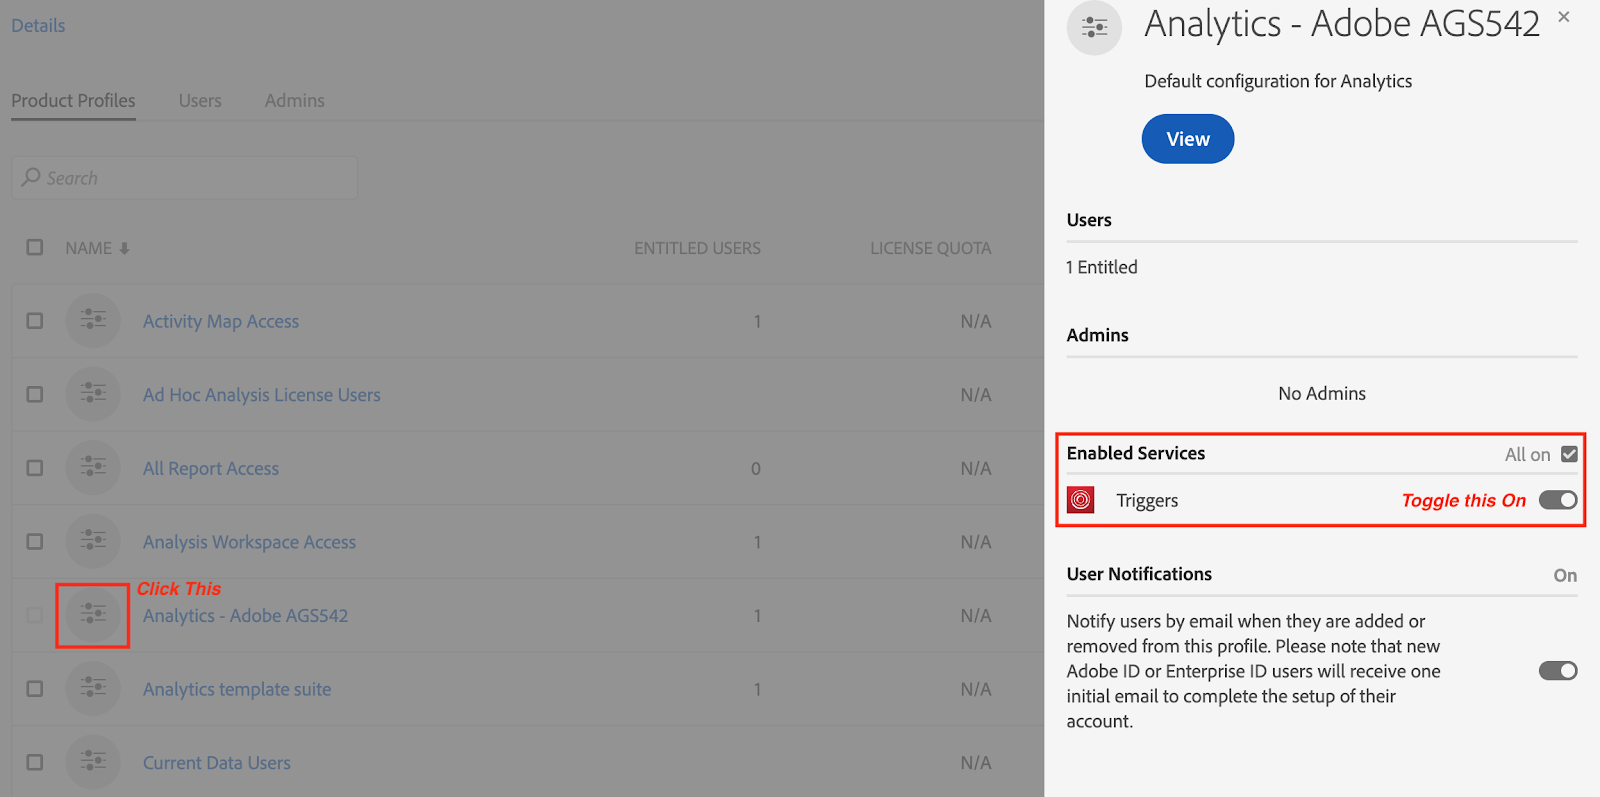Check the Analytics - Adobe AGS542 row checkbox
The width and height of the screenshot is (1600, 797).
(x=35, y=615)
